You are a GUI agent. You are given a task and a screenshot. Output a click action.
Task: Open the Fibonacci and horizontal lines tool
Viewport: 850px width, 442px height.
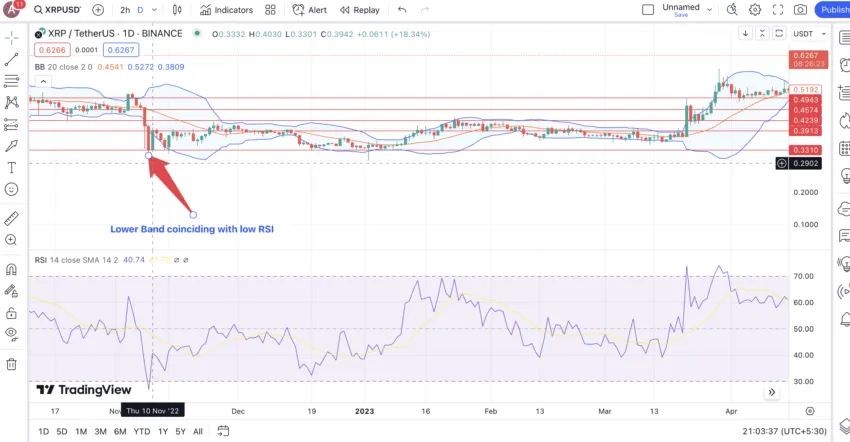(x=11, y=81)
